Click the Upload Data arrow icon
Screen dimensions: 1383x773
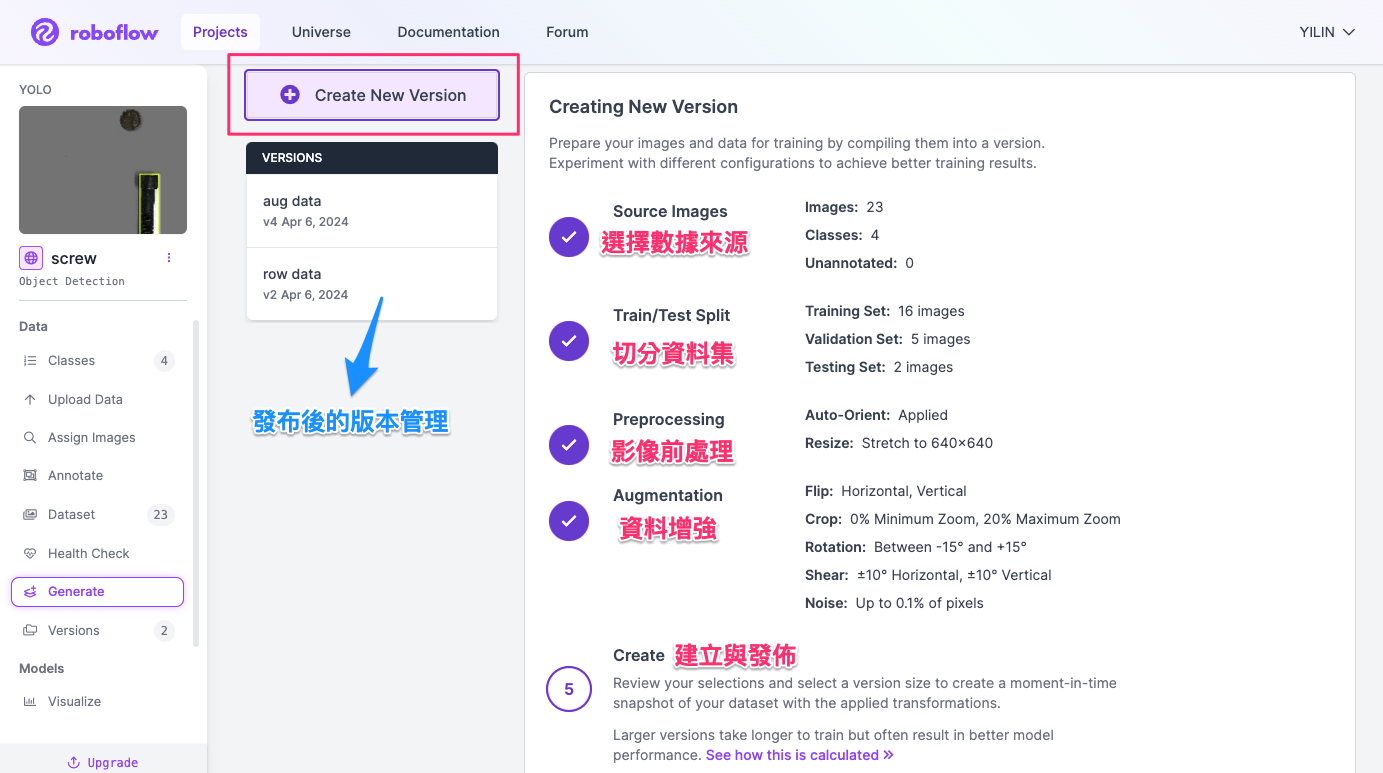coord(30,399)
